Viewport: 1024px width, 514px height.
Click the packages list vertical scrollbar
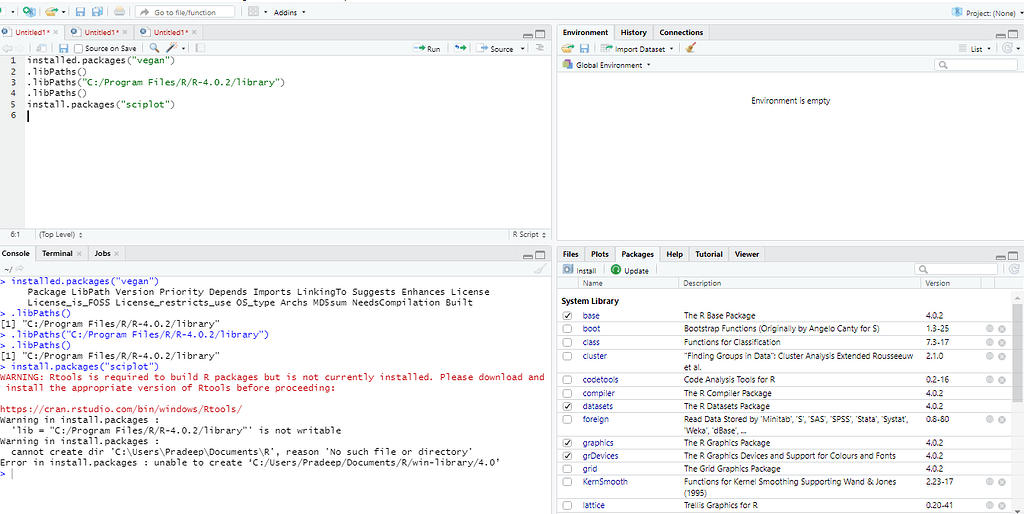[1017, 353]
